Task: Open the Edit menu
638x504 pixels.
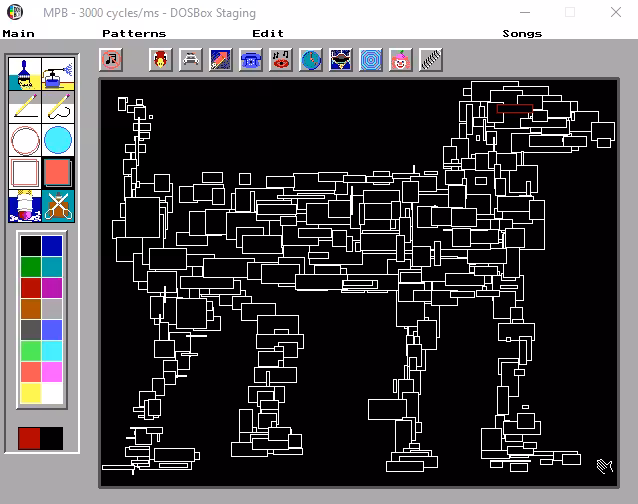Action: pos(268,33)
